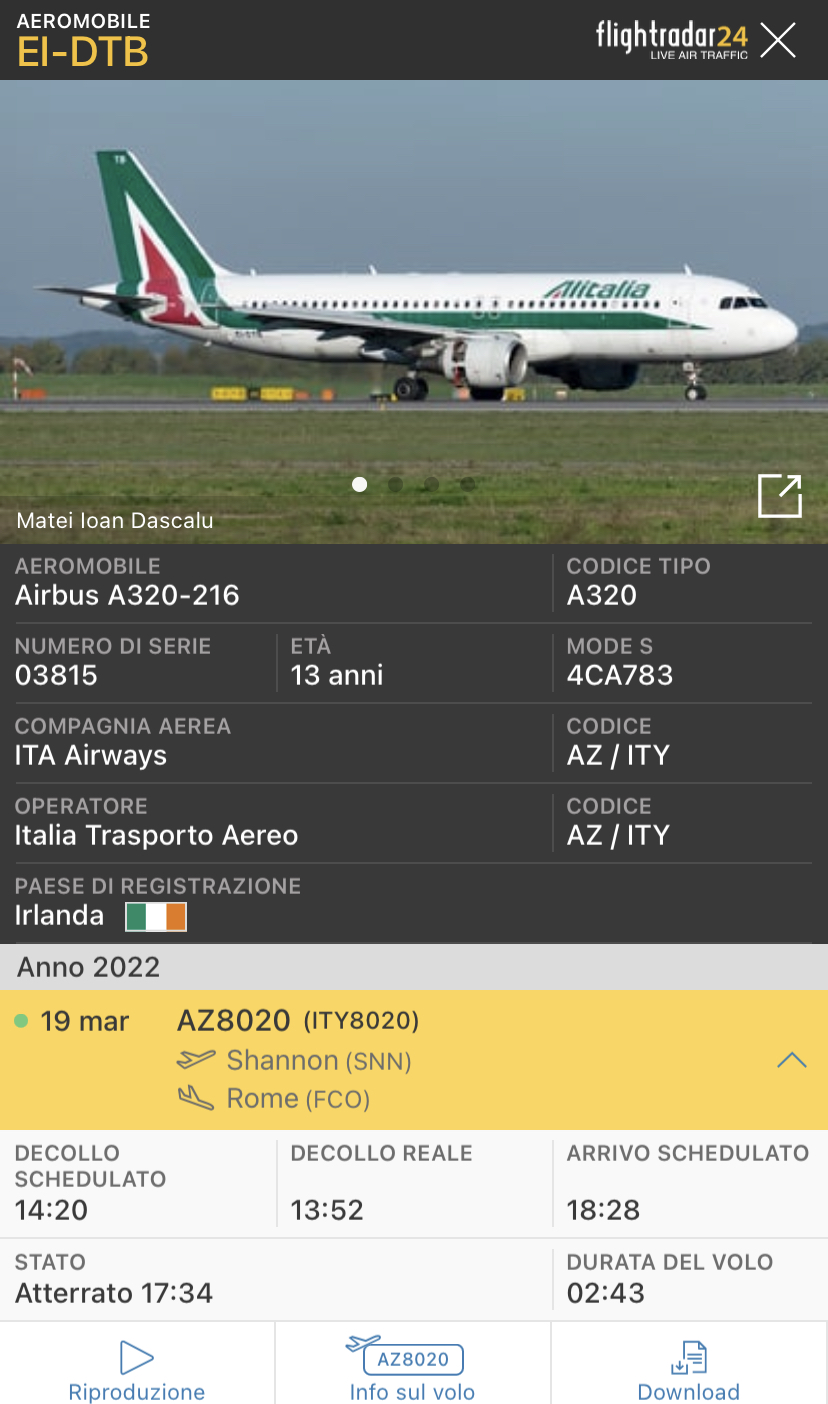Click photographer credit Matei Ioan Dascalu
This screenshot has height=1404, width=828.
pos(115,521)
